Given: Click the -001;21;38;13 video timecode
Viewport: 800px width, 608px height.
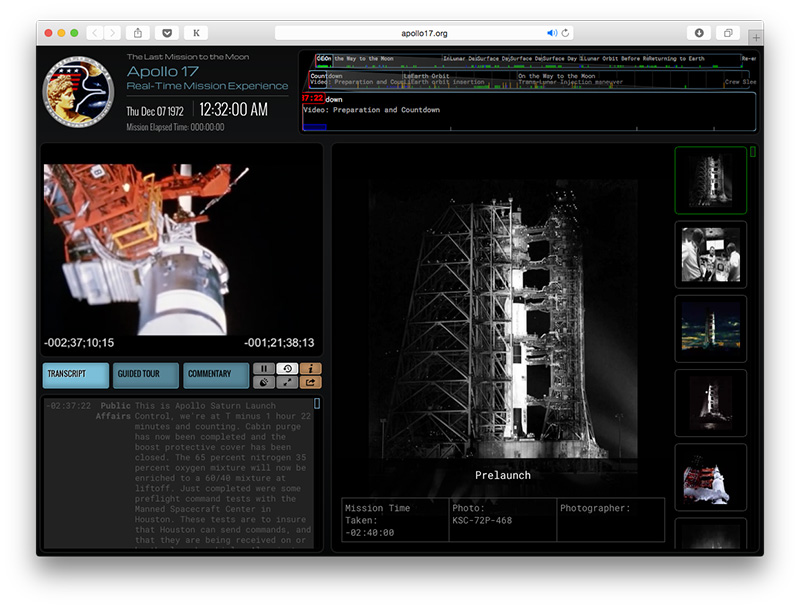Looking at the screenshot, I should (279, 343).
